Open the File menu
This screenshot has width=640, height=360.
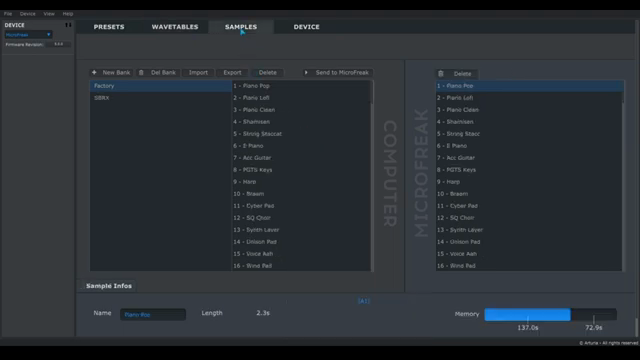coord(8,14)
